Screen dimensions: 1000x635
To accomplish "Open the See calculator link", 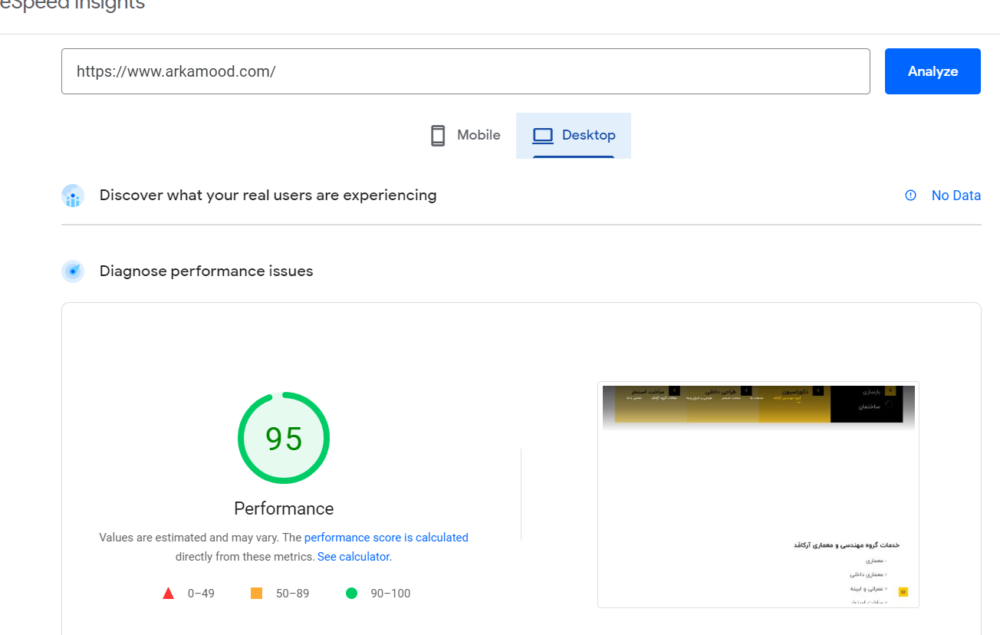I will 354,557.
